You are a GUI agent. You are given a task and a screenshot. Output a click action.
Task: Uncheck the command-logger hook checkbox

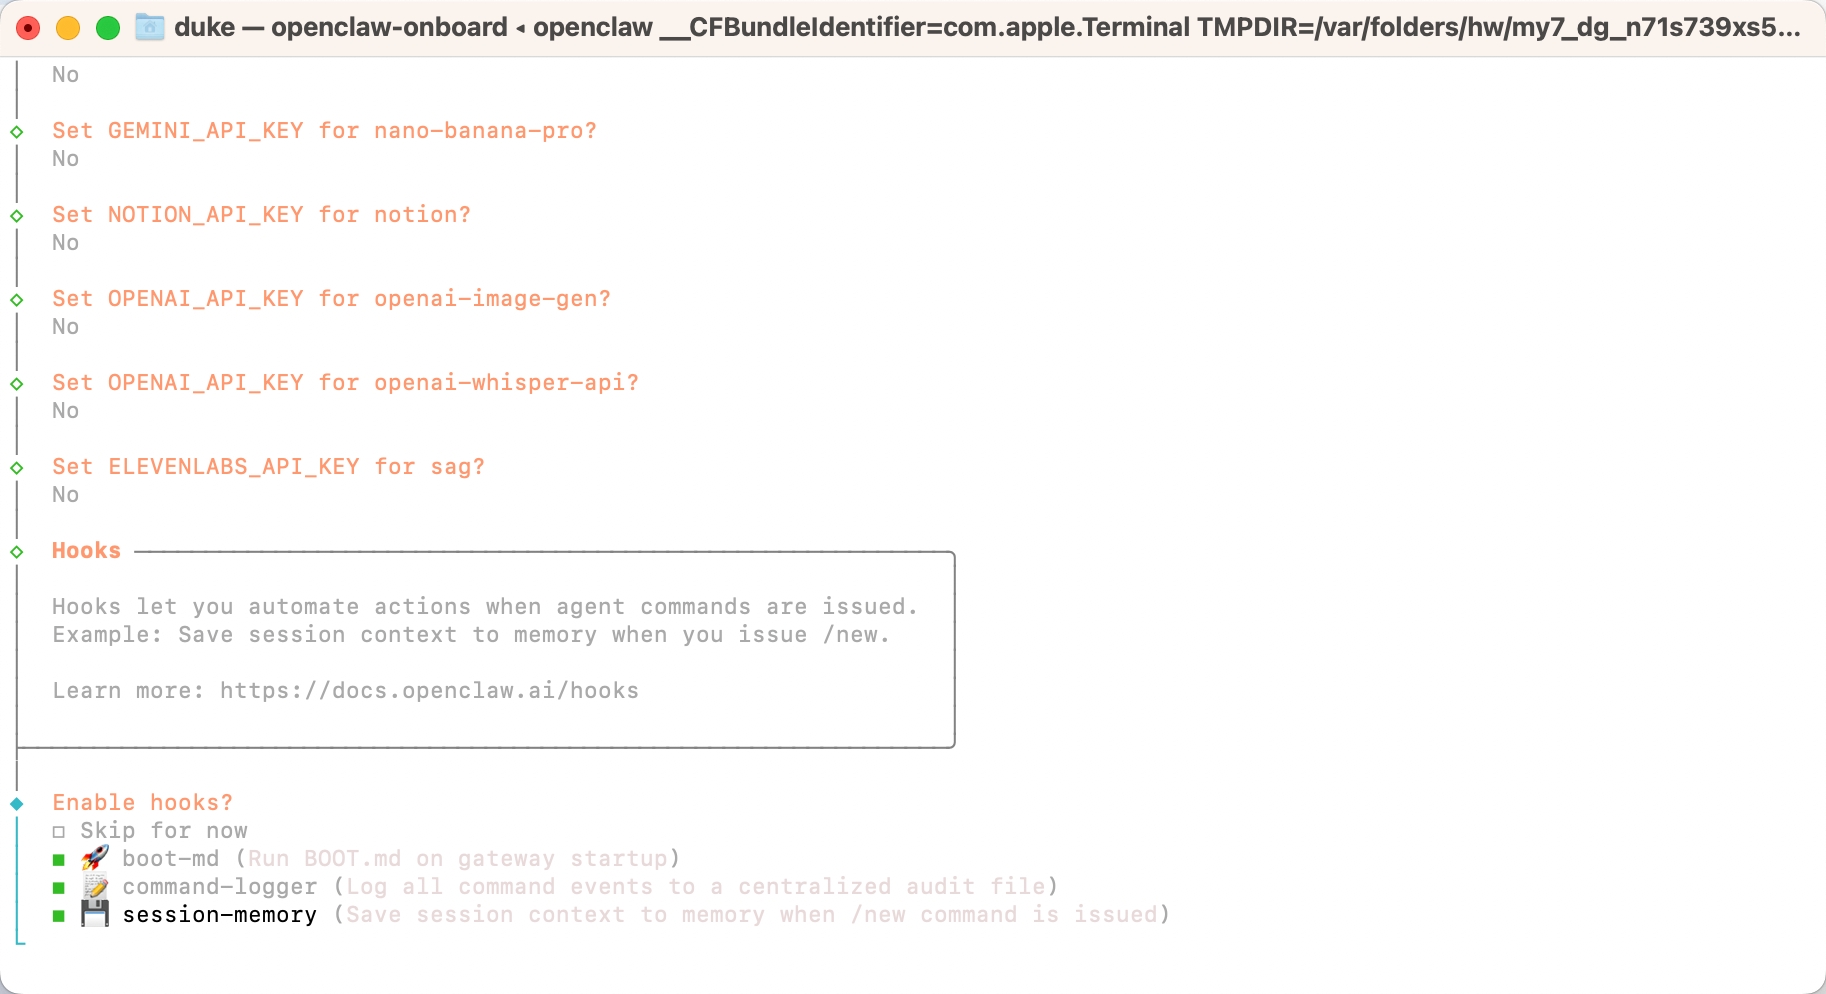pos(59,888)
